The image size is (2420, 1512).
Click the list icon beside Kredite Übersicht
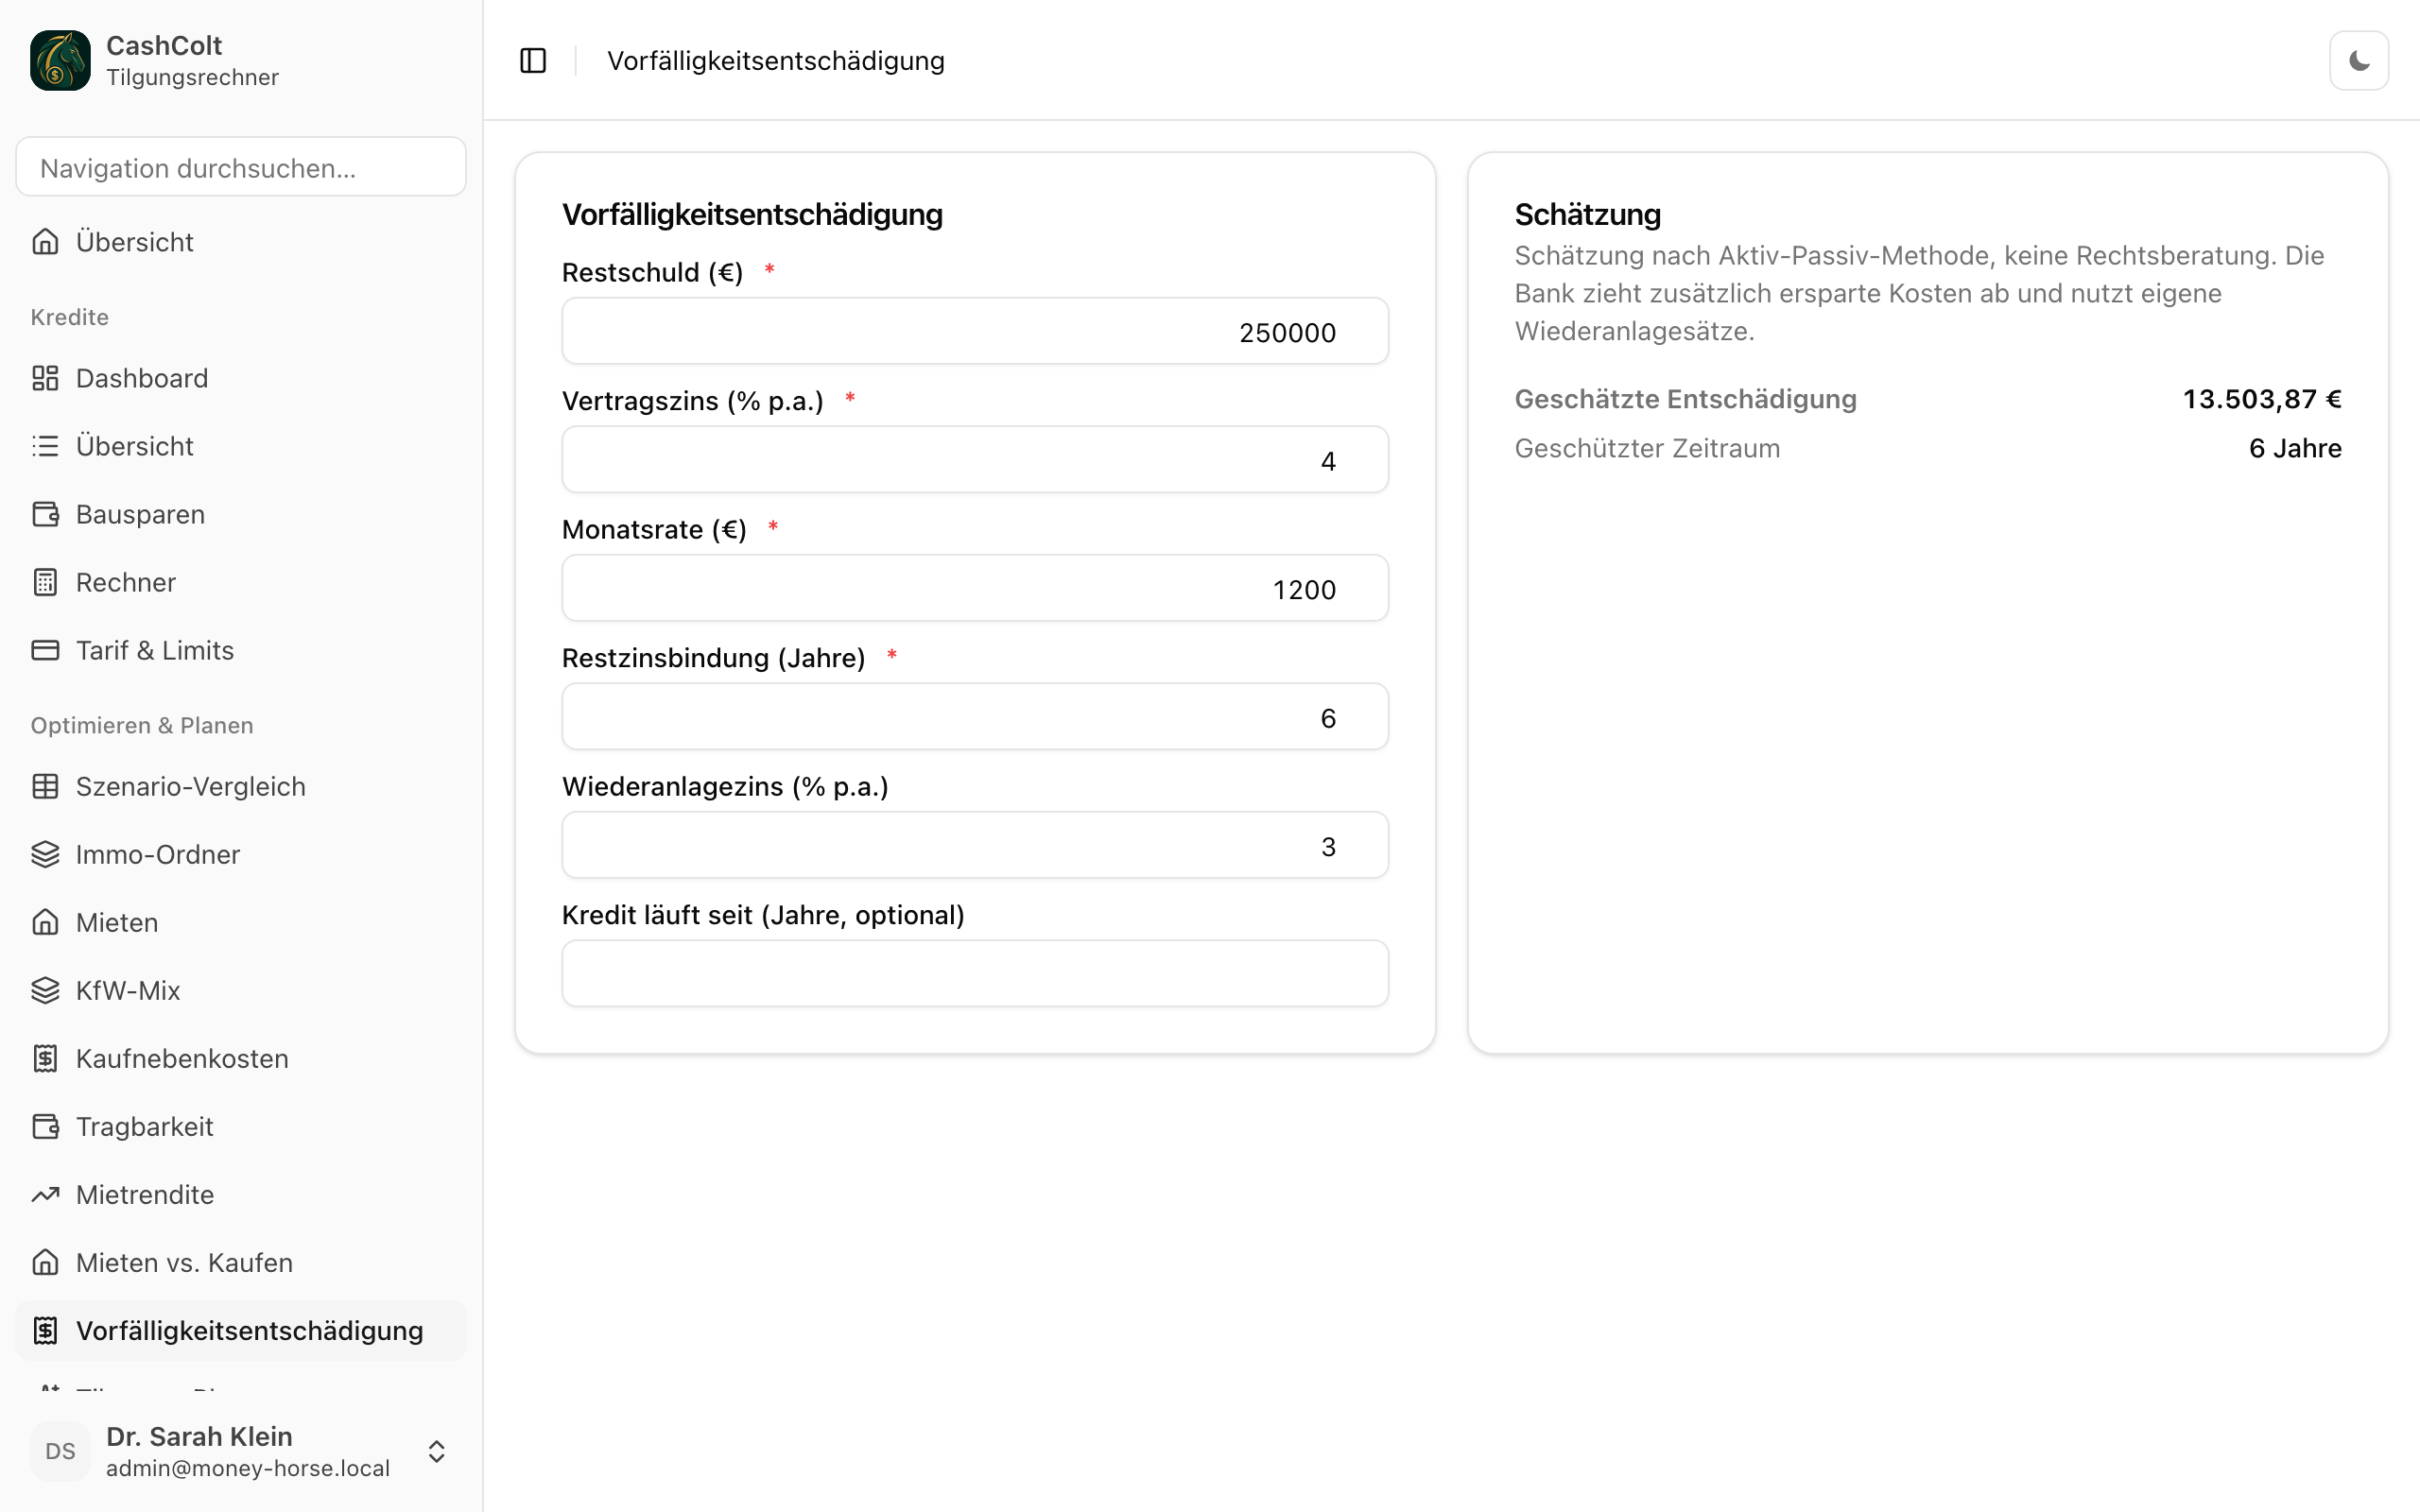point(45,446)
